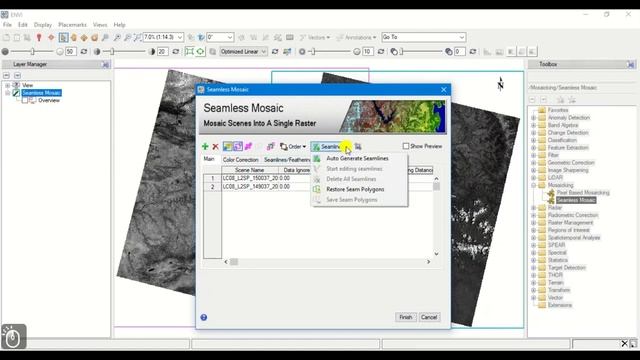Reset the sharpen value refresh icon
Viewport: 640px width, 360px height.
click(x=381, y=52)
